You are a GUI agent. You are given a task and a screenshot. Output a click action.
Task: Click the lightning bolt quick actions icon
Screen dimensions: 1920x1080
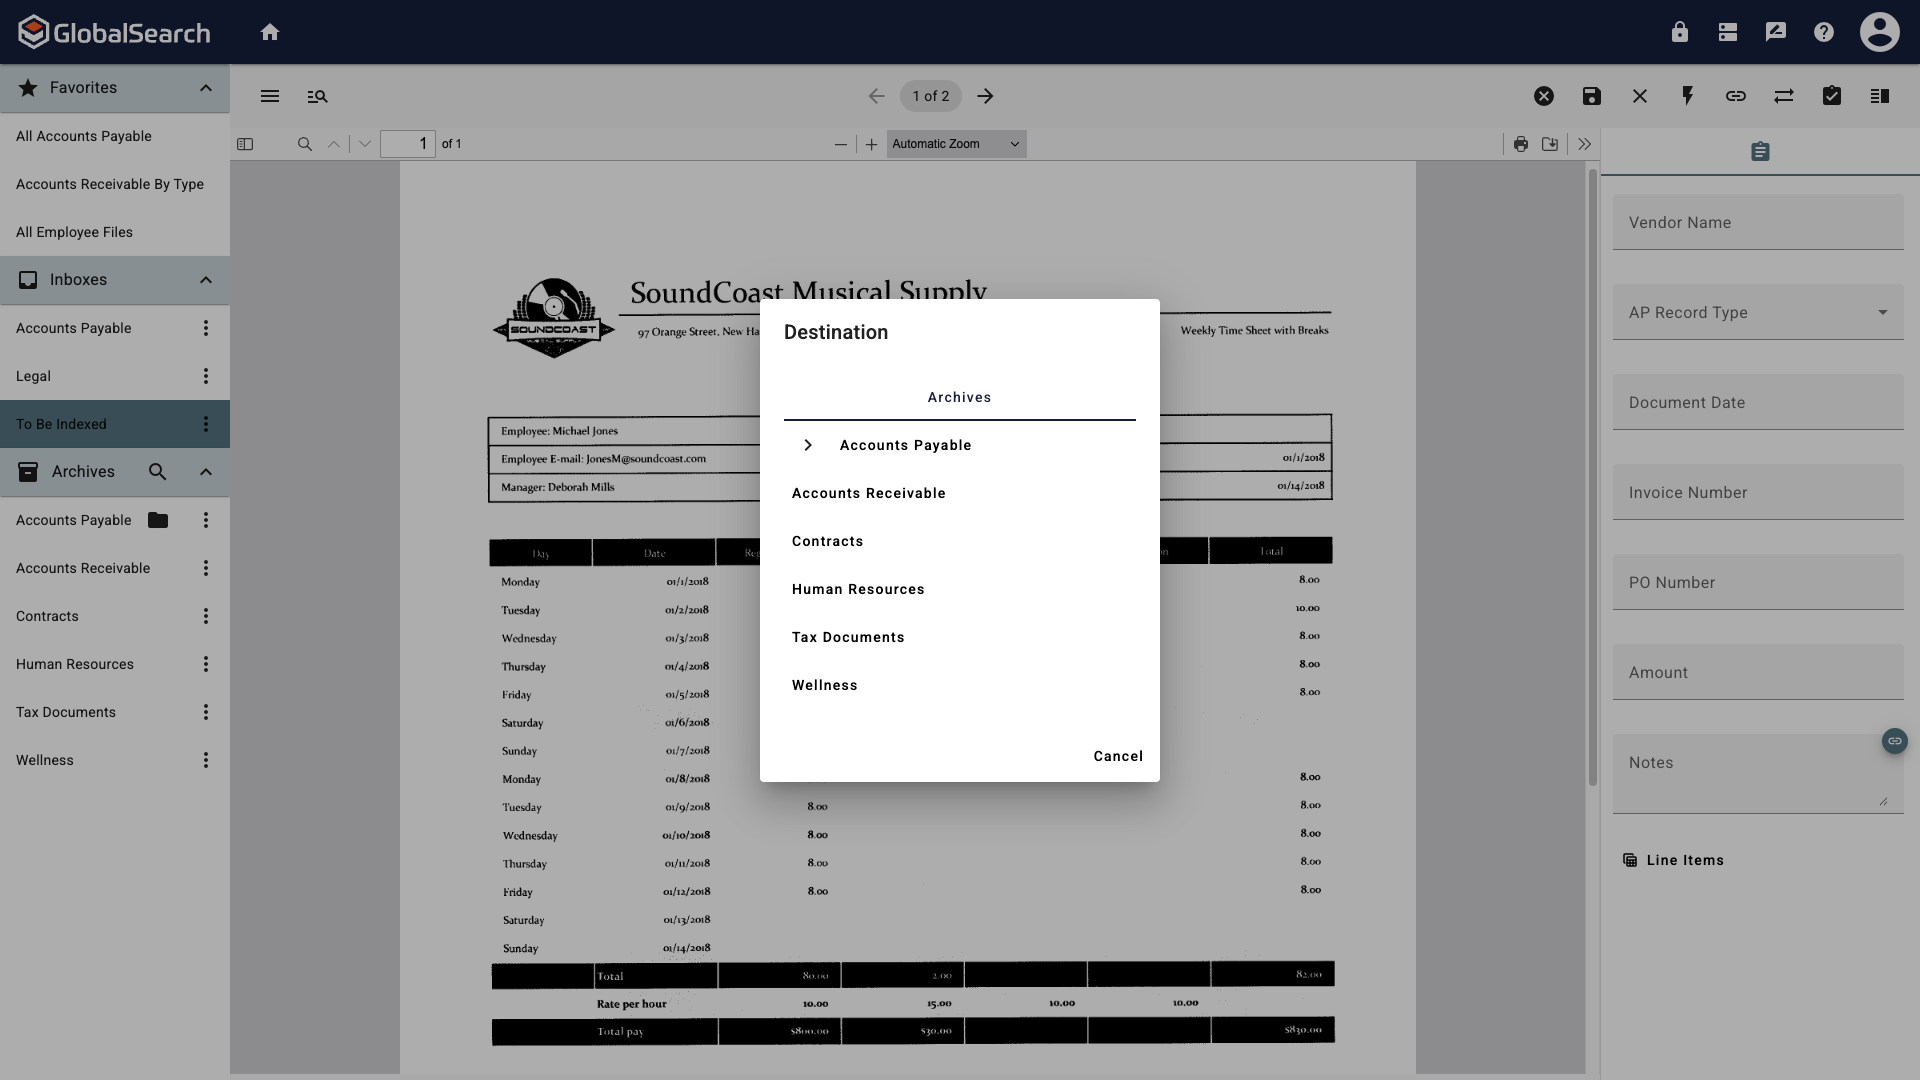coord(1688,95)
